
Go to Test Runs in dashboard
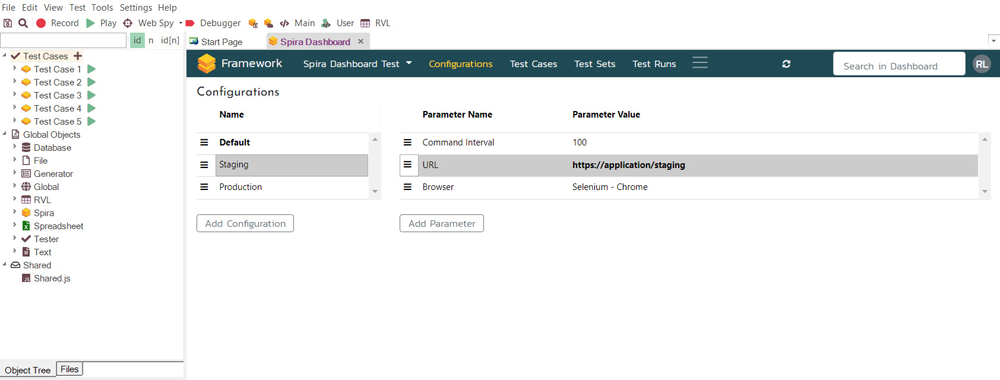point(654,64)
